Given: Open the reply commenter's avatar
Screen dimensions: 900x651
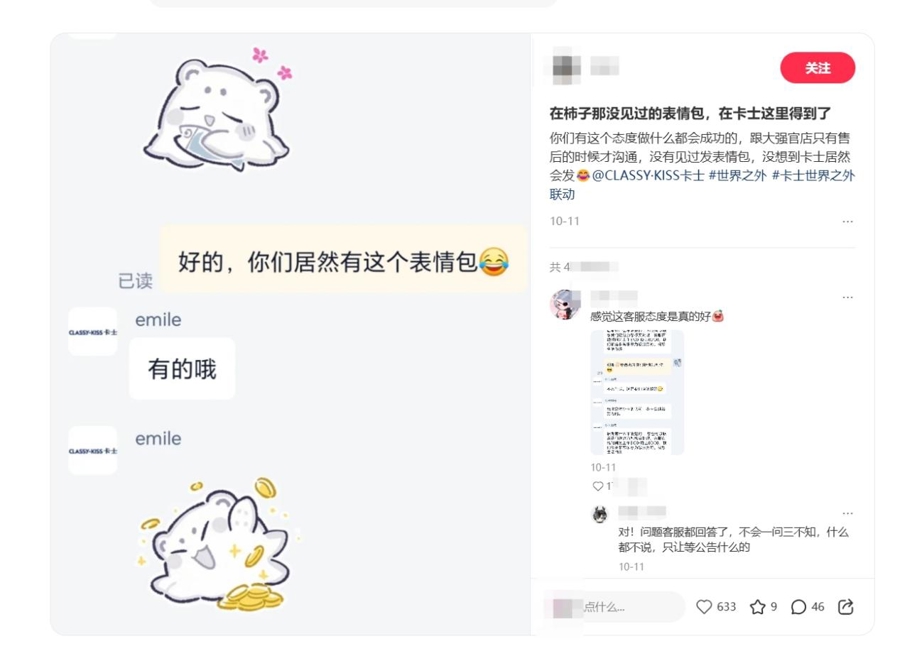Looking at the screenshot, I should pos(600,514).
